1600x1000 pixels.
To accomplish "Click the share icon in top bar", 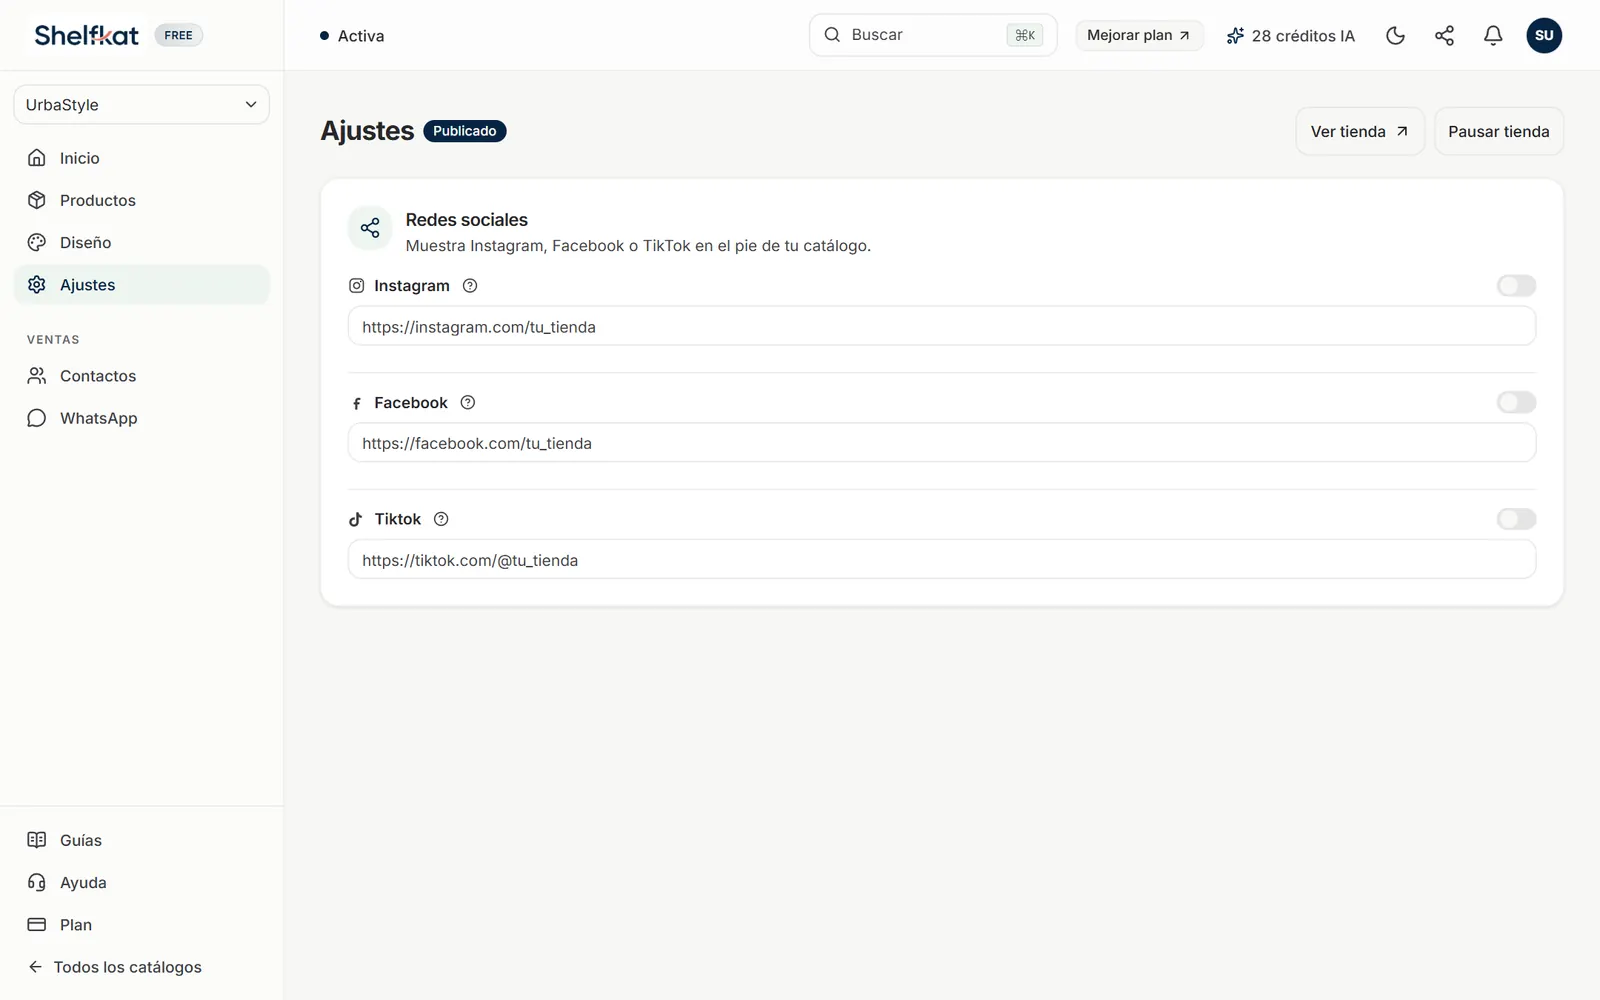I will [x=1445, y=36].
